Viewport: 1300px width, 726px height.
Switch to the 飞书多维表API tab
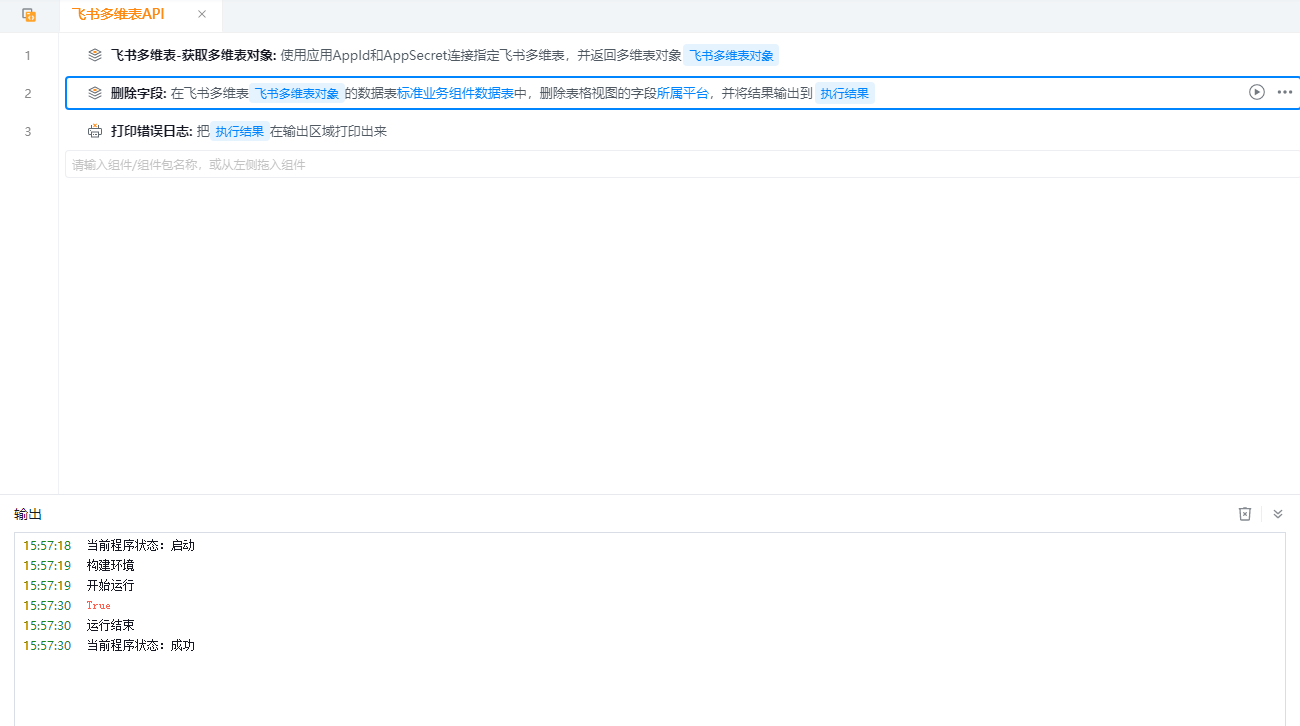118,14
